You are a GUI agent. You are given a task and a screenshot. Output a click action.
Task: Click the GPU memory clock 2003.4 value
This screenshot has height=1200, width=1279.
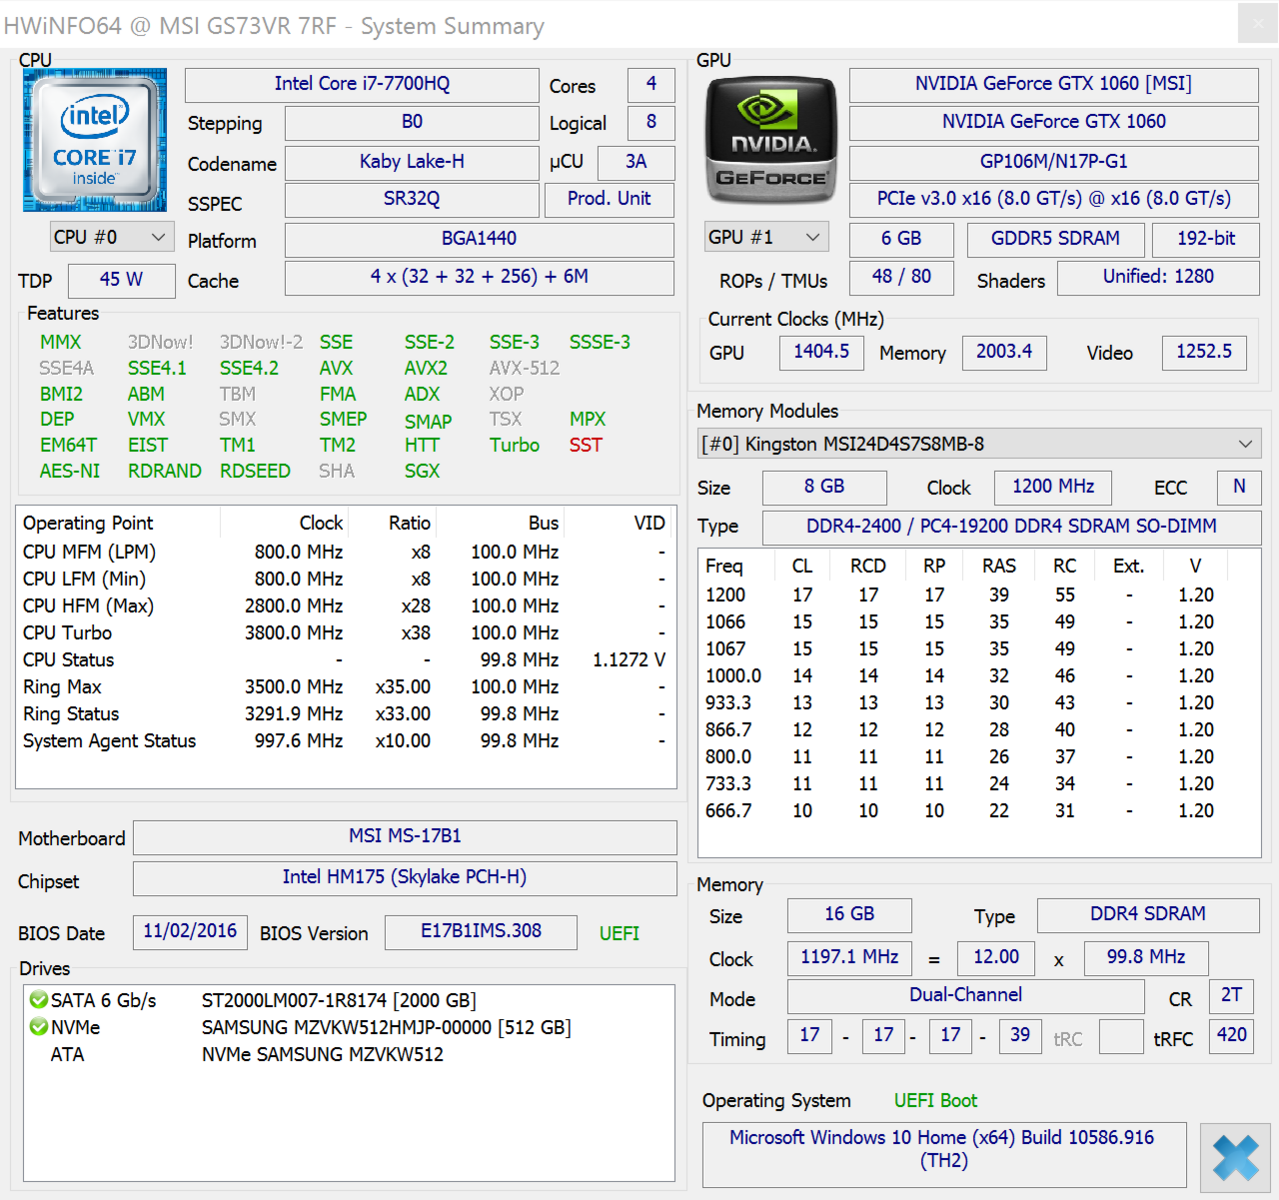tap(1004, 352)
